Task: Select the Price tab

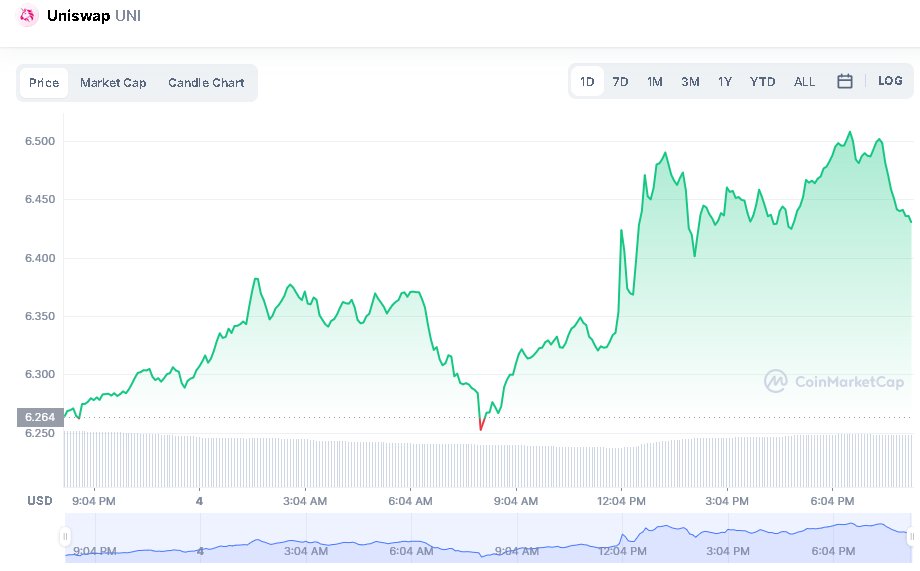Action: coord(44,83)
